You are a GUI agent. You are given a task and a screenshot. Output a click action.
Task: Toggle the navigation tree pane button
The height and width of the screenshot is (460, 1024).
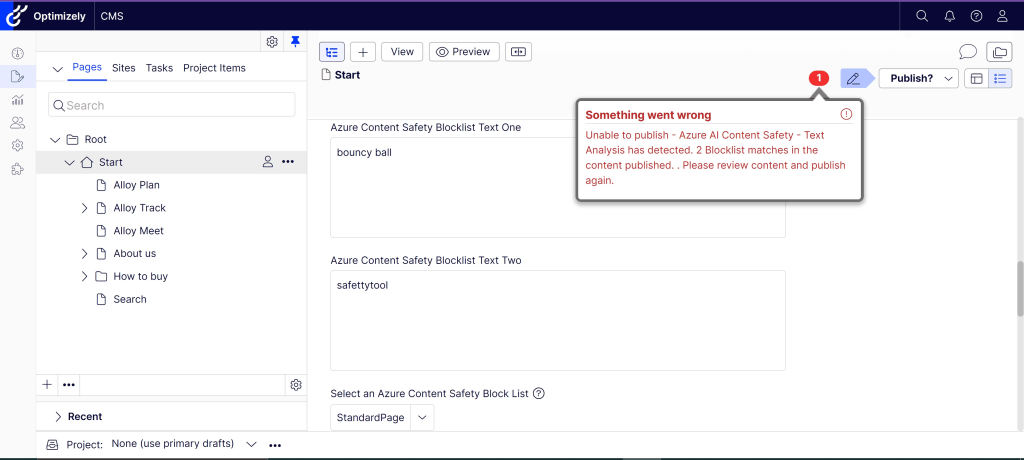click(x=332, y=52)
